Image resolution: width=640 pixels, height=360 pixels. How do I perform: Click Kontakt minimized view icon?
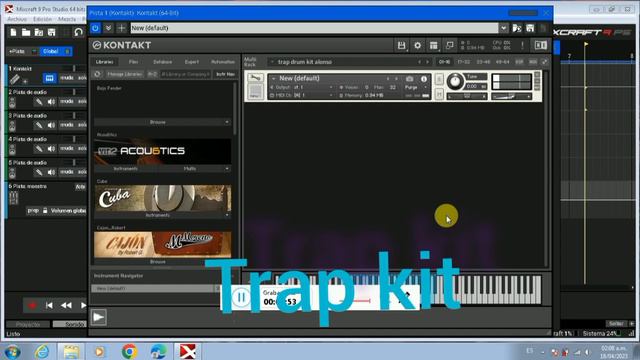click(x=449, y=45)
